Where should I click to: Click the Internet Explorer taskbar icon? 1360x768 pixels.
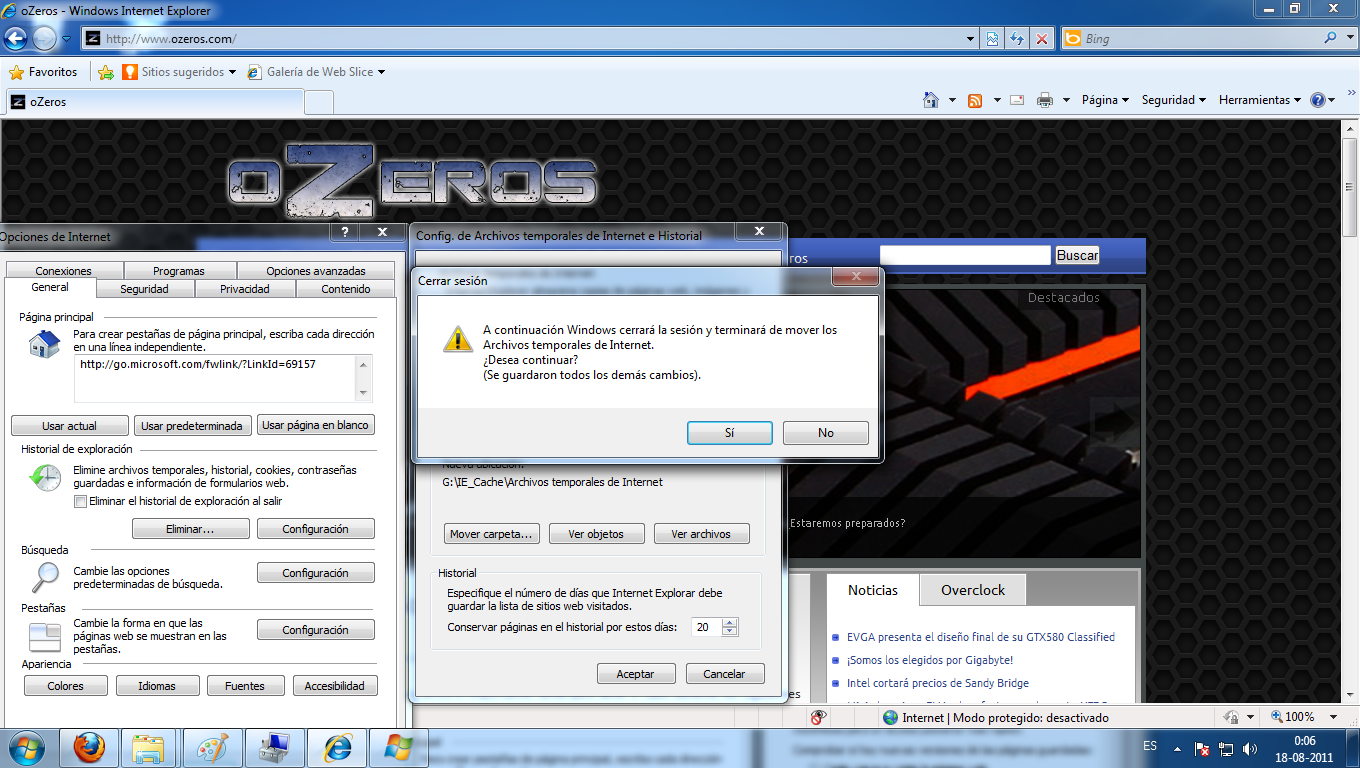coord(337,748)
